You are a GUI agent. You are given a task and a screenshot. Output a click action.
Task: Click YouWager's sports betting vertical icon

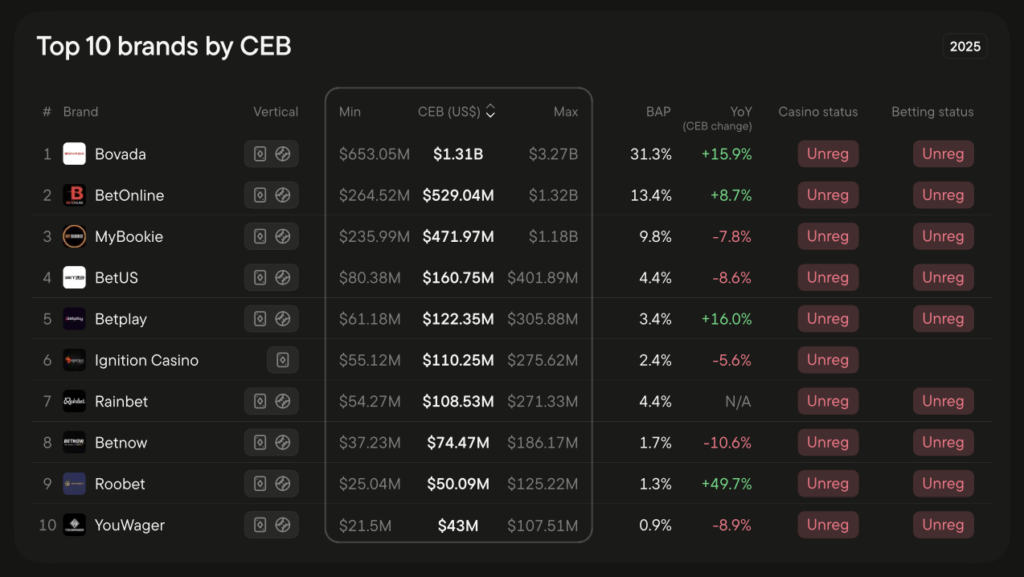tap(283, 525)
